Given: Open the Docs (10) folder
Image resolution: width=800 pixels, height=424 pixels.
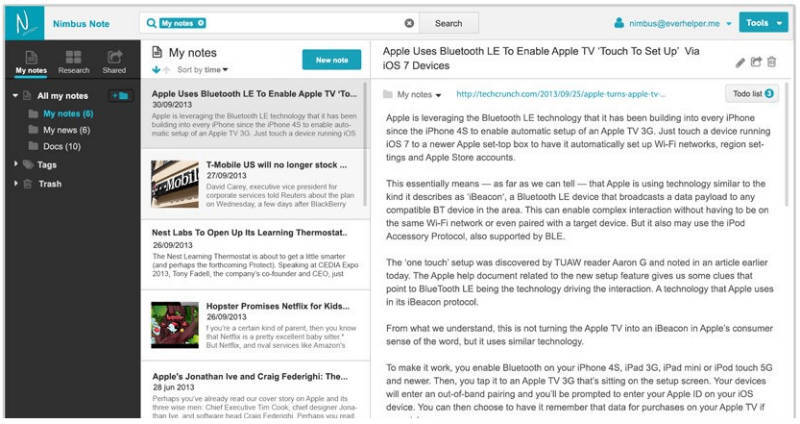Looking at the screenshot, I should tap(62, 146).
